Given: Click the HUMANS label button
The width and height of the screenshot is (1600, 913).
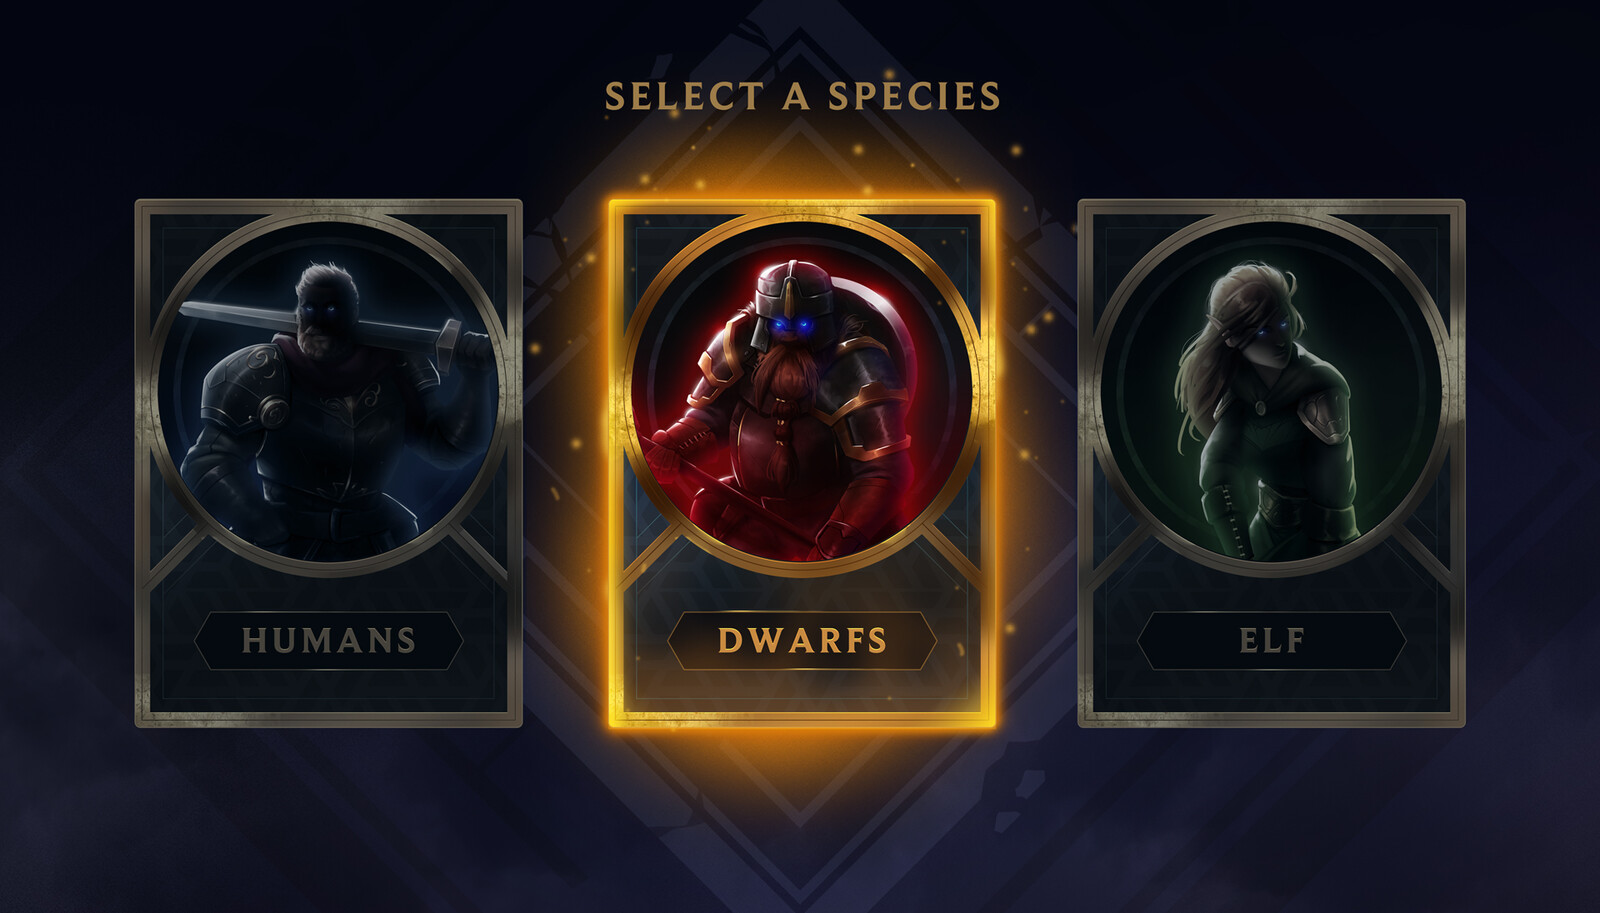Looking at the screenshot, I should tap(329, 640).
